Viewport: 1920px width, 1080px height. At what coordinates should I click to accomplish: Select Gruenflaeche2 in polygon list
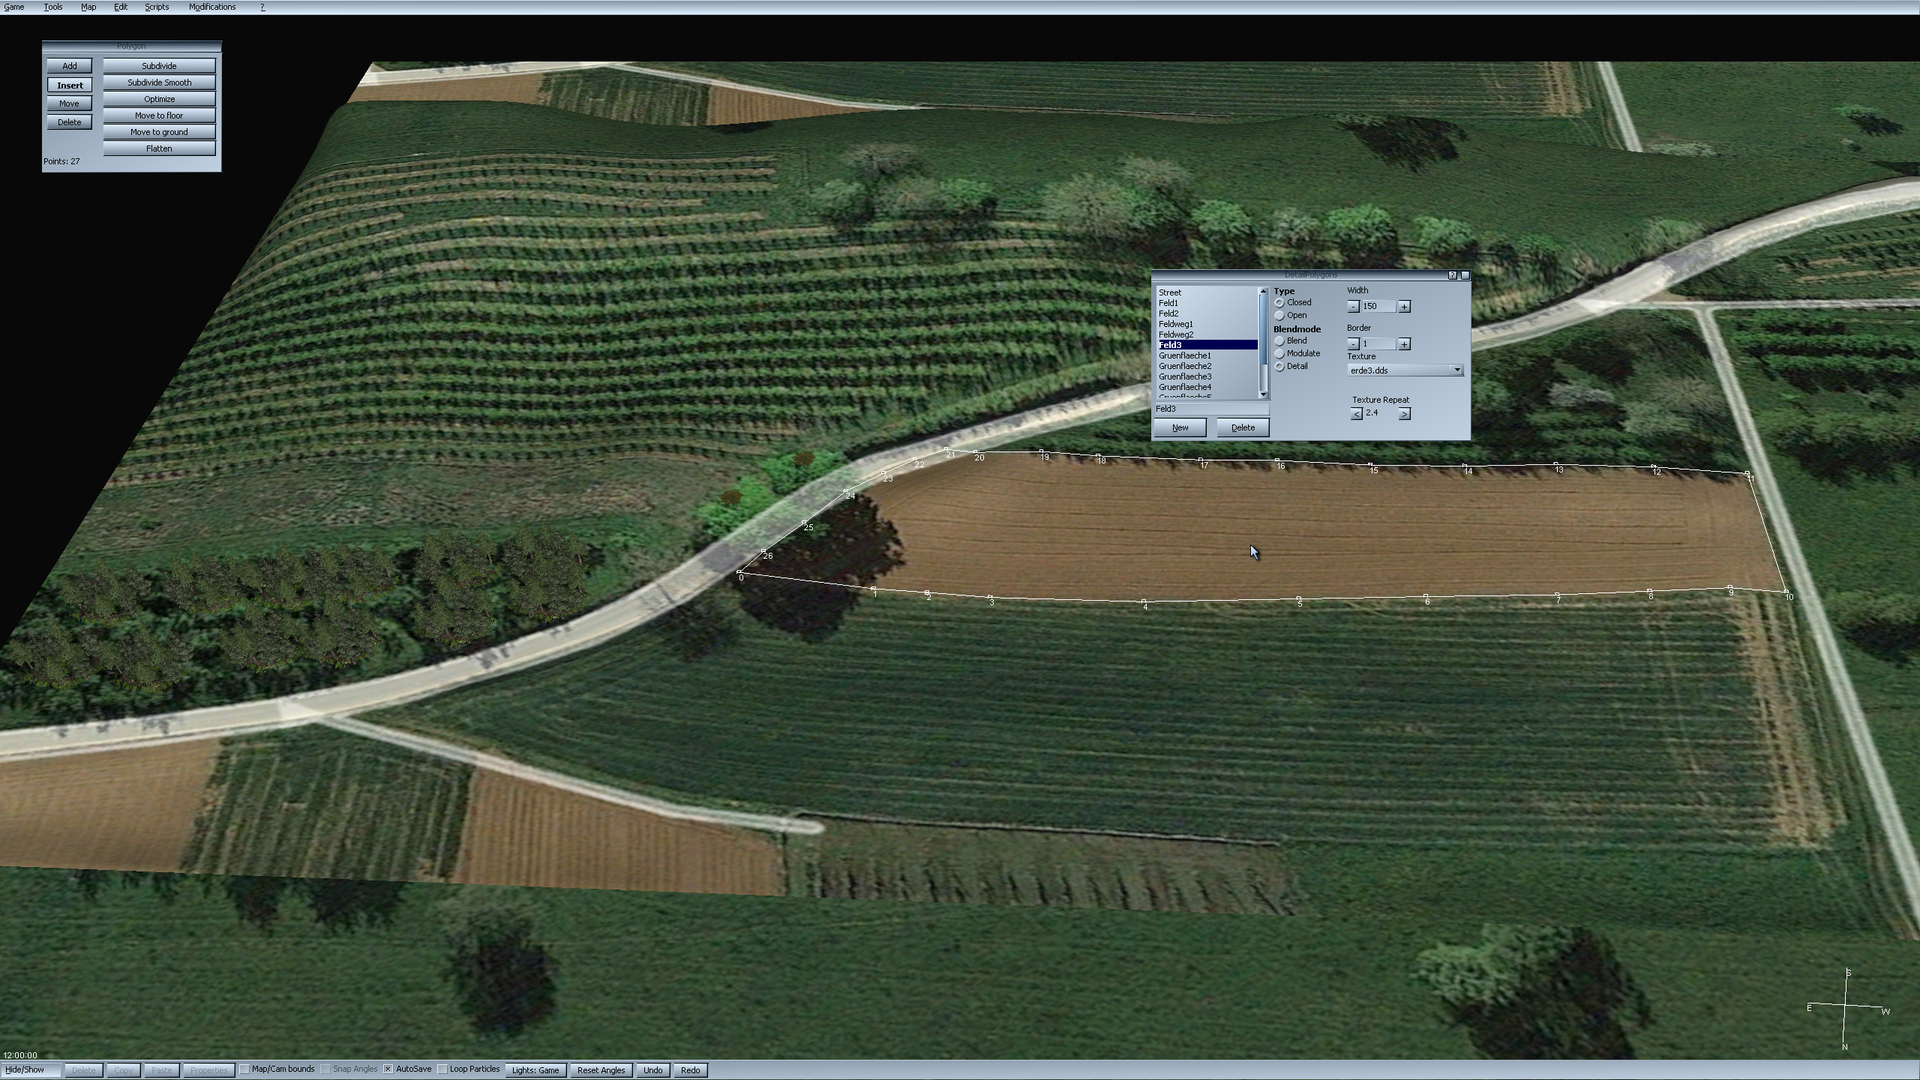click(x=1185, y=367)
